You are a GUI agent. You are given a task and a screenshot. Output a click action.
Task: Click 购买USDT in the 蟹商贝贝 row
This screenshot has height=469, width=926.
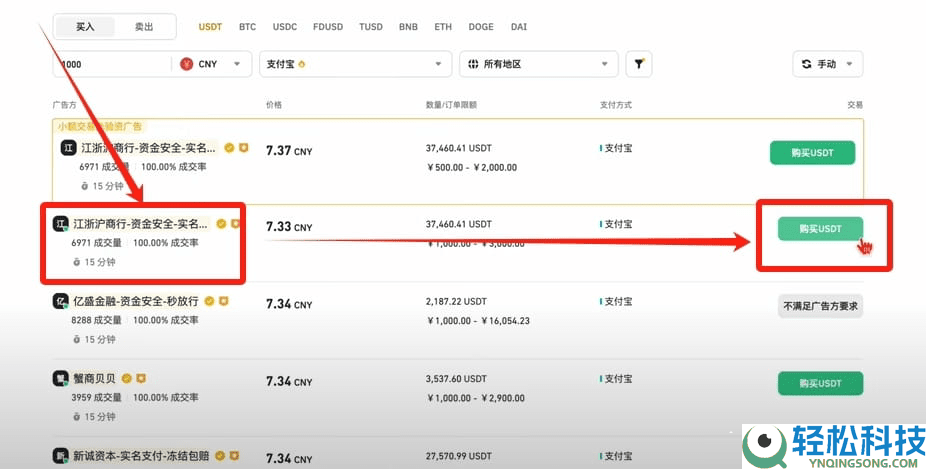pyautogui.click(x=820, y=383)
